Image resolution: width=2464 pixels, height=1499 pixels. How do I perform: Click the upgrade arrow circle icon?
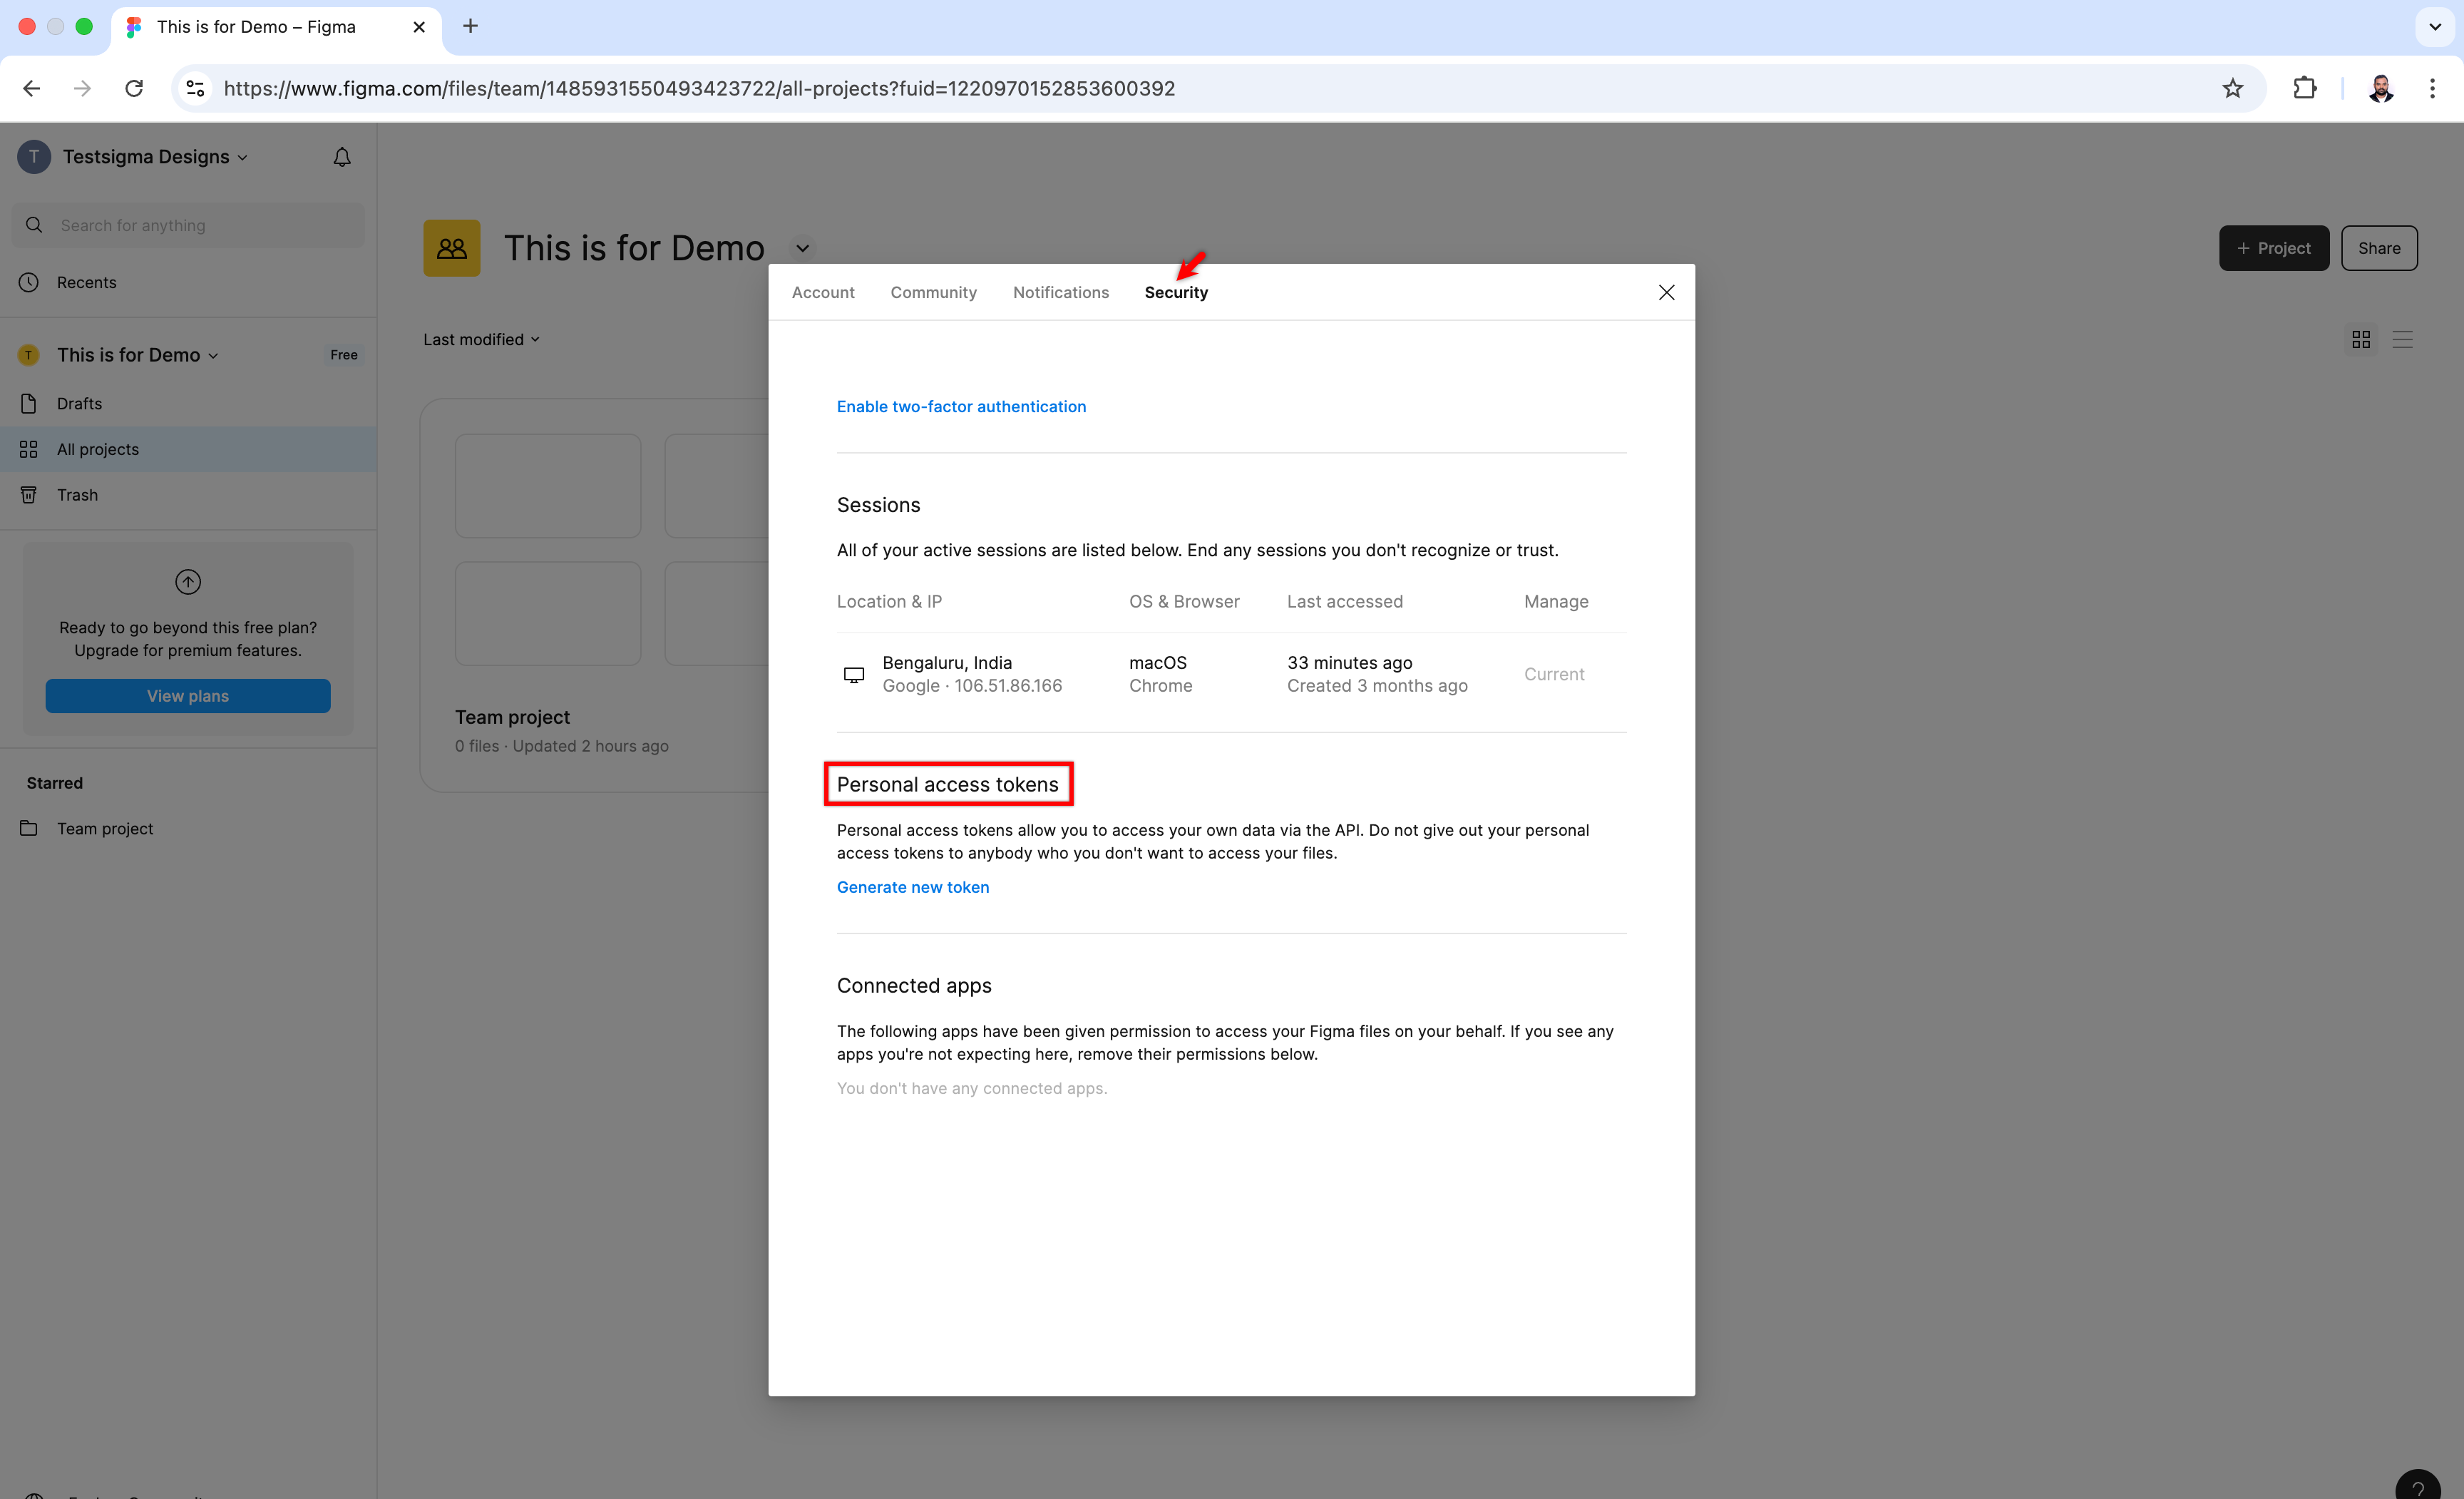pos(188,582)
